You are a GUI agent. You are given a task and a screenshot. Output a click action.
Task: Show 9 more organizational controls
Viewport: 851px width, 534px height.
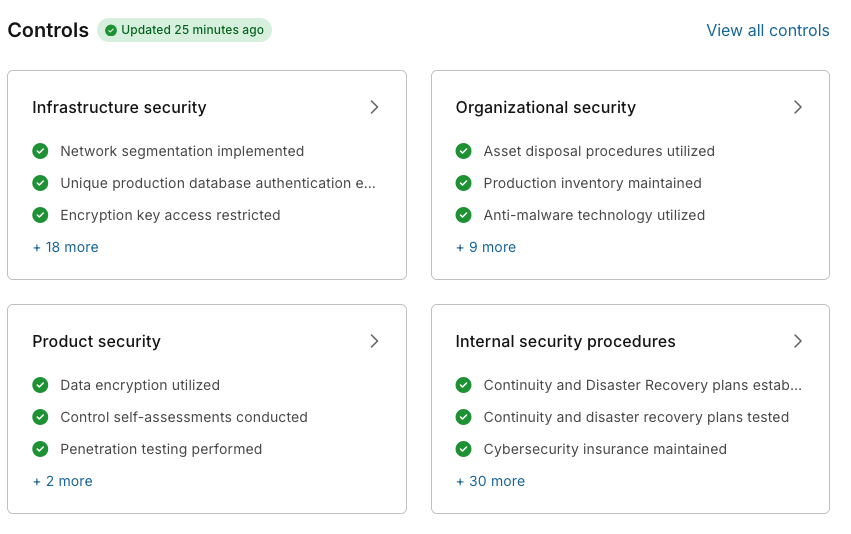pos(485,247)
